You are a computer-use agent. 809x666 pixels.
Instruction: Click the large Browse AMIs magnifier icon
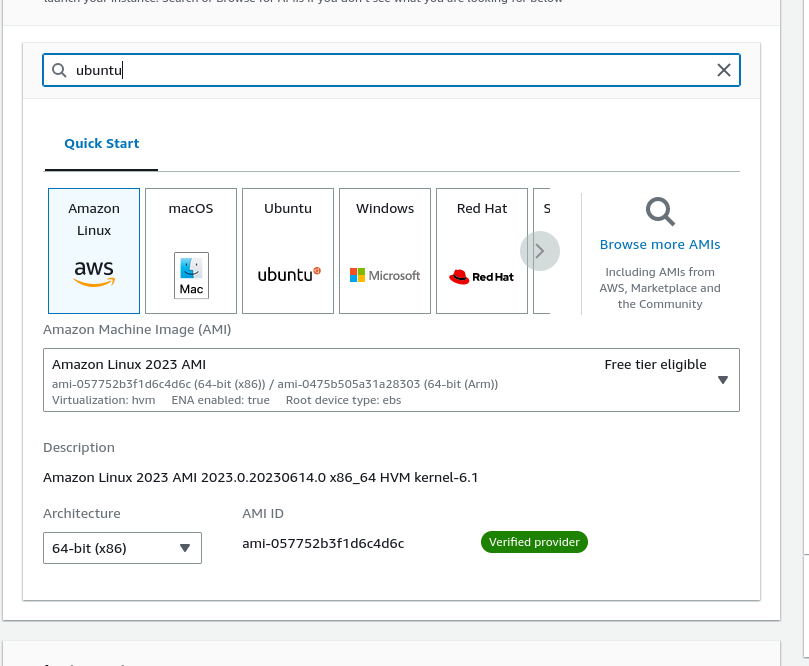click(x=660, y=212)
